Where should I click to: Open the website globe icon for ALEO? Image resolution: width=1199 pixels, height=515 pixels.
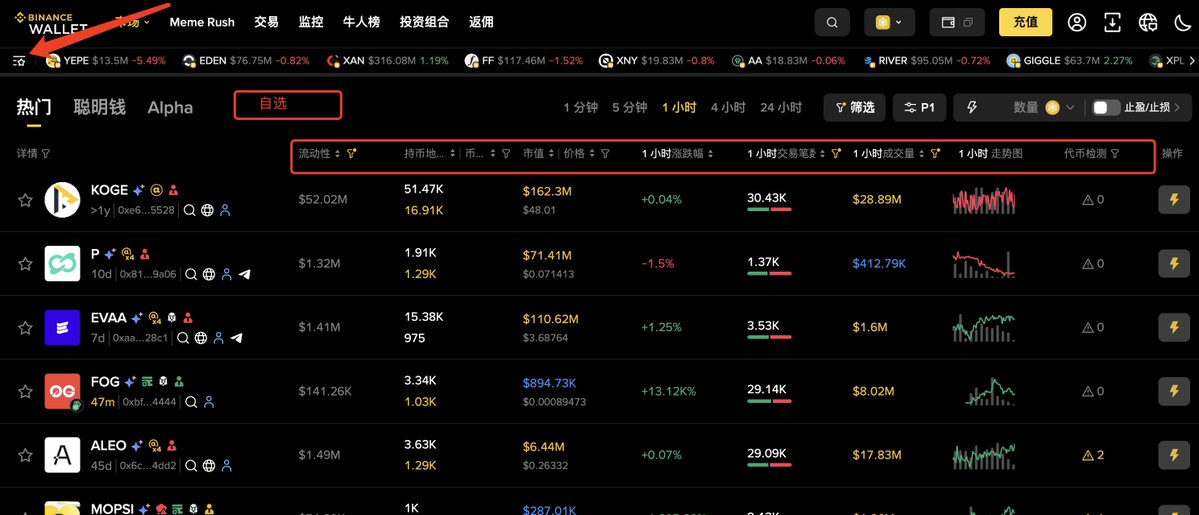click(x=209, y=465)
